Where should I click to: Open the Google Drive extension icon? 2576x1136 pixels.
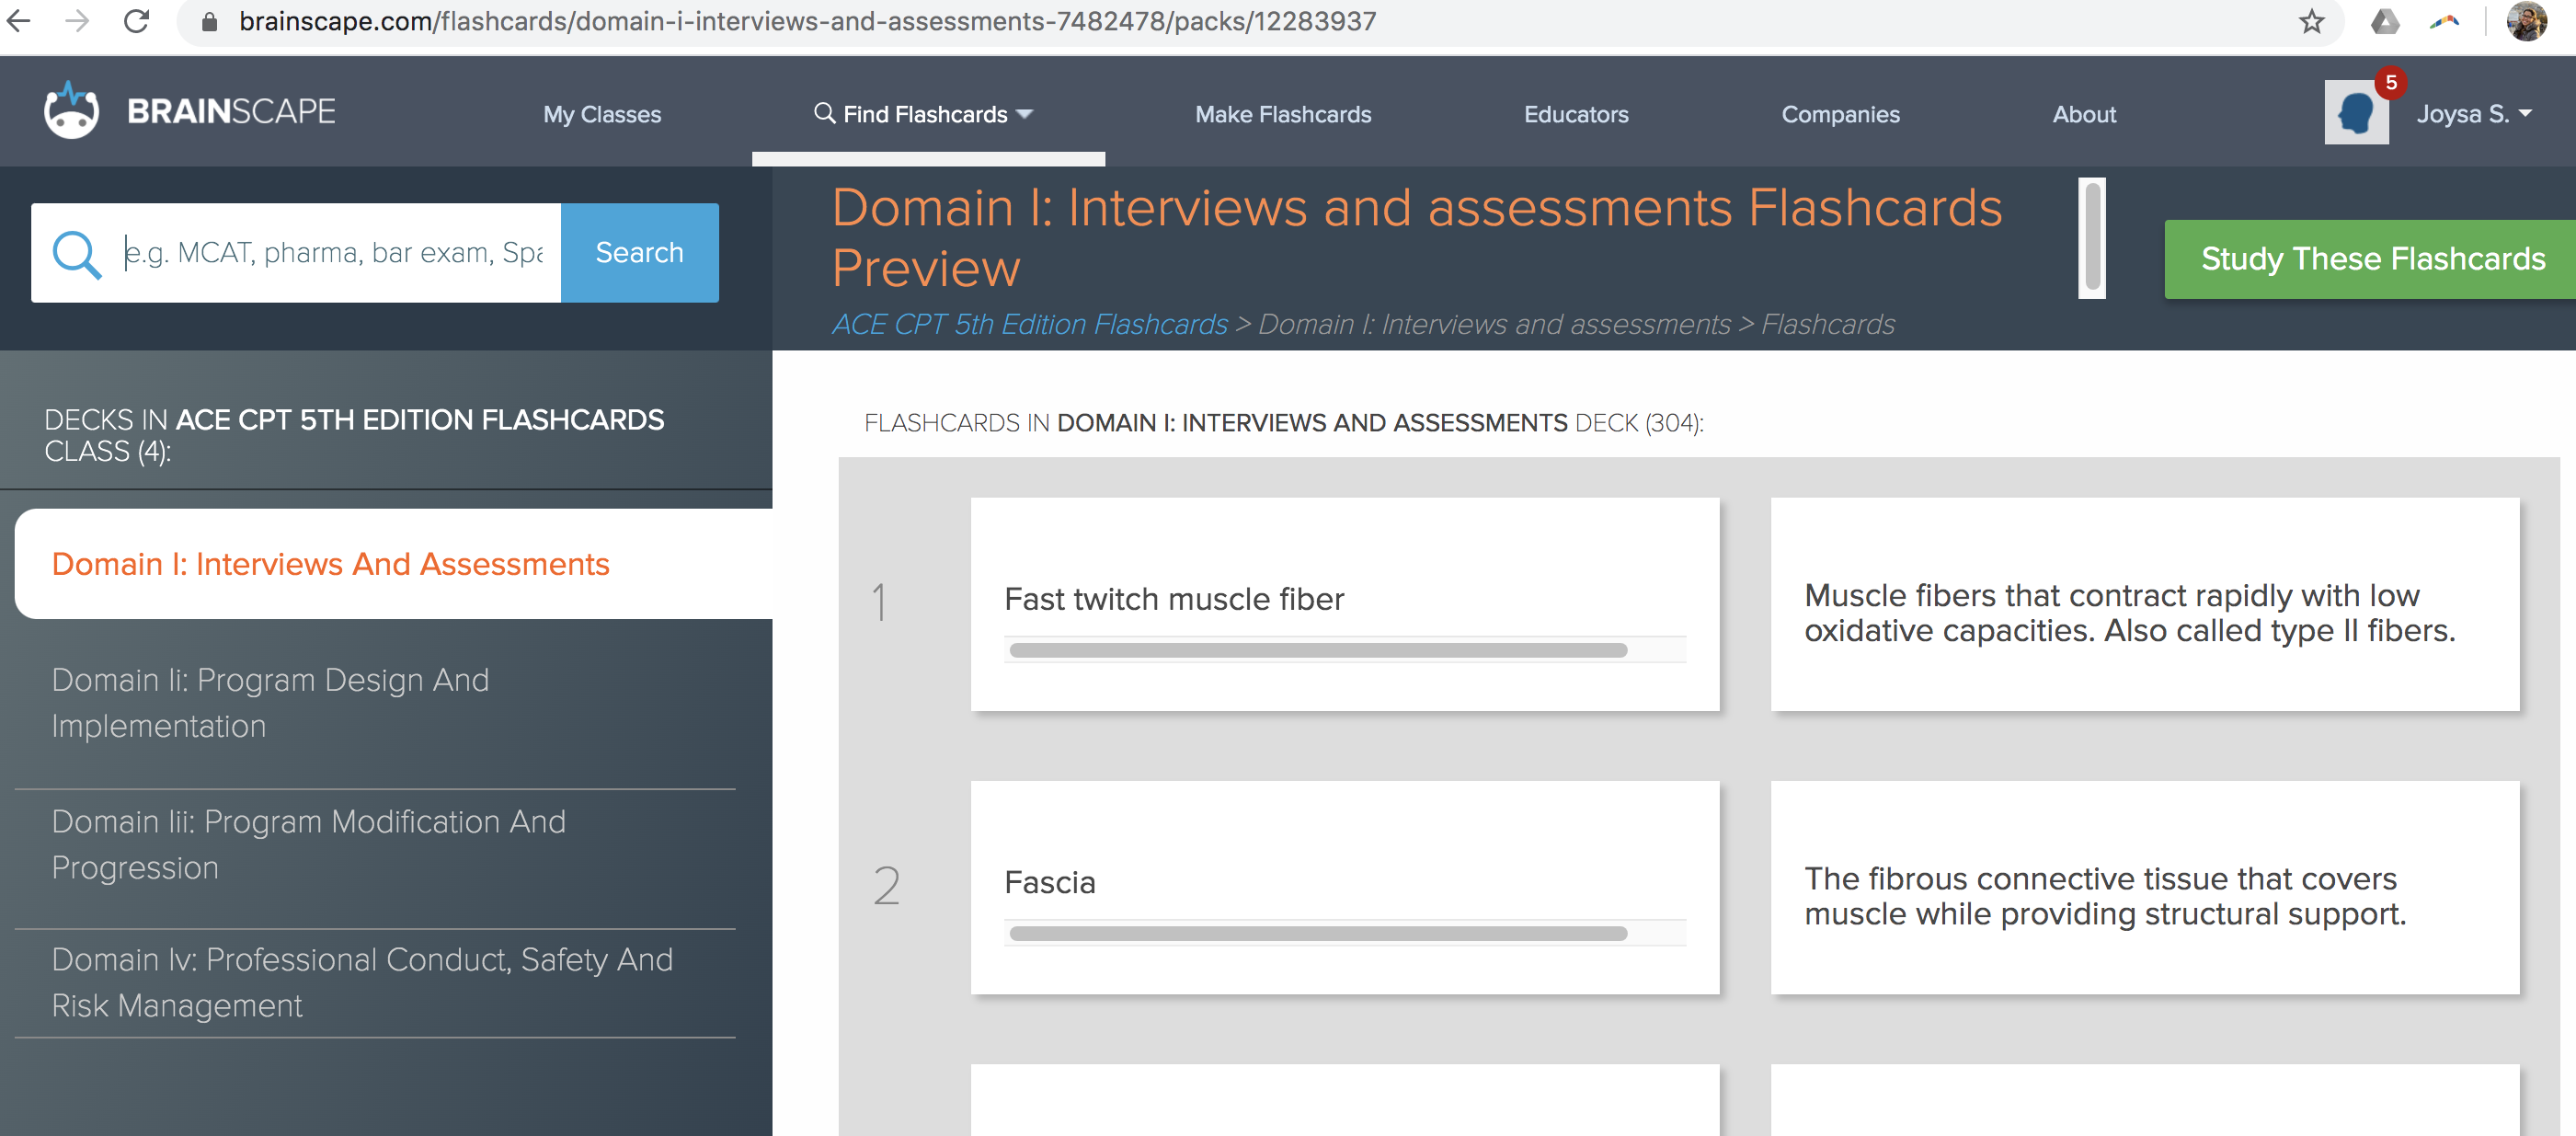pyautogui.click(x=2385, y=21)
